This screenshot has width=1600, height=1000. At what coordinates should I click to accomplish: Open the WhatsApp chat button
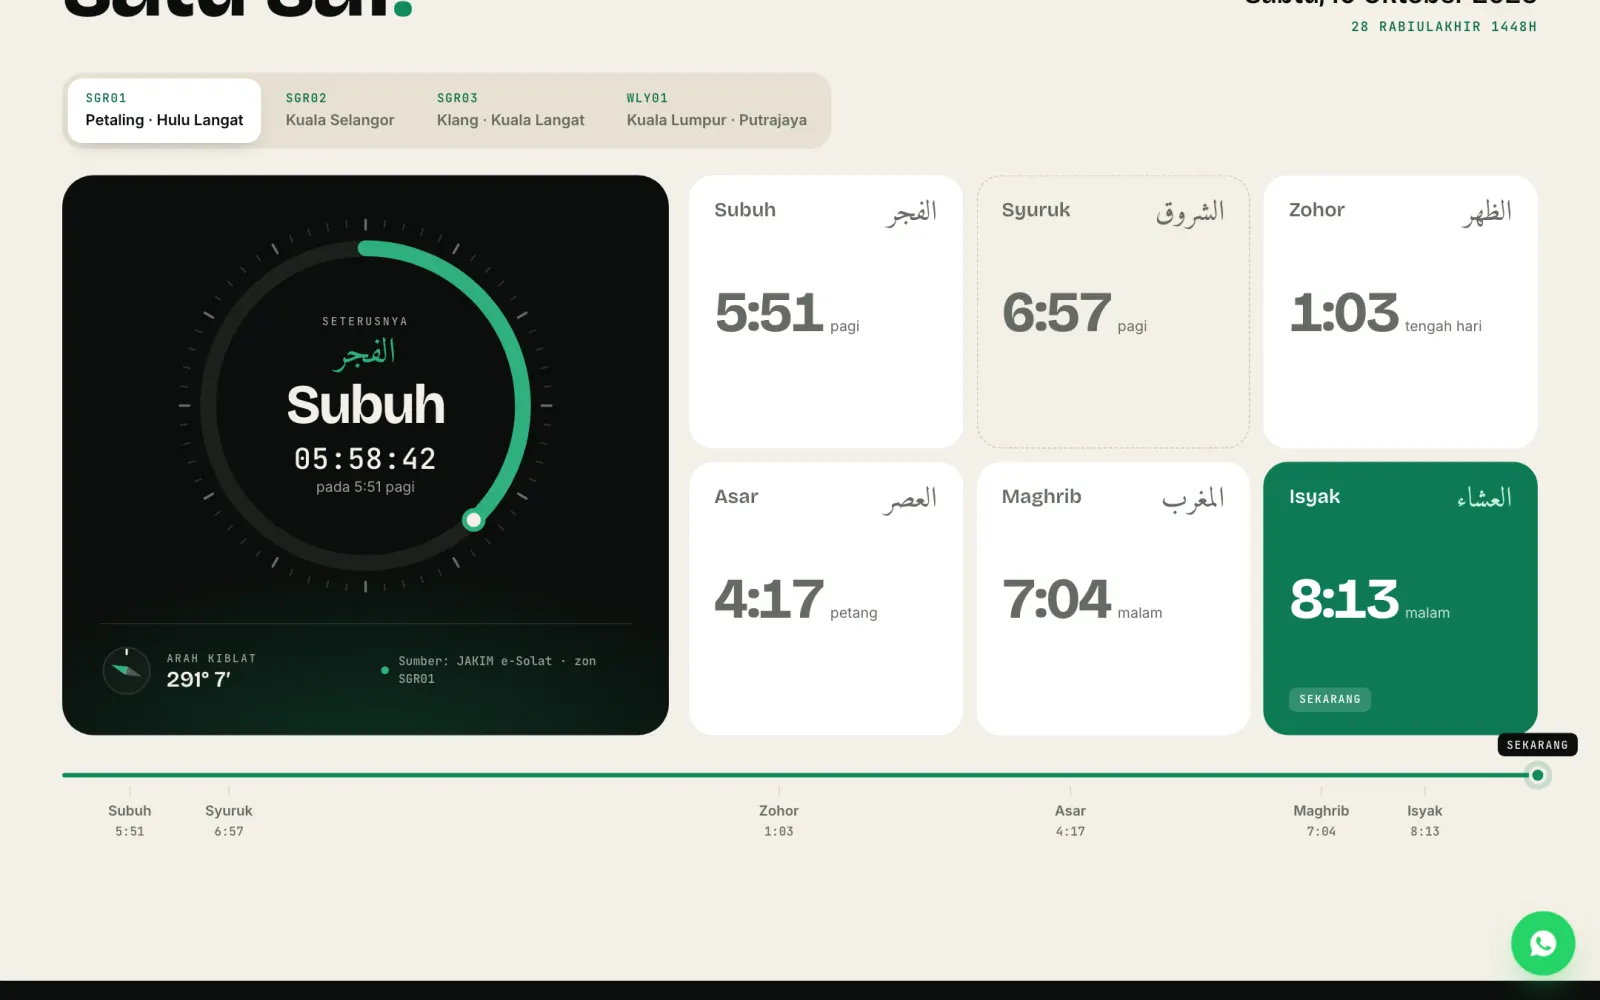1542,943
